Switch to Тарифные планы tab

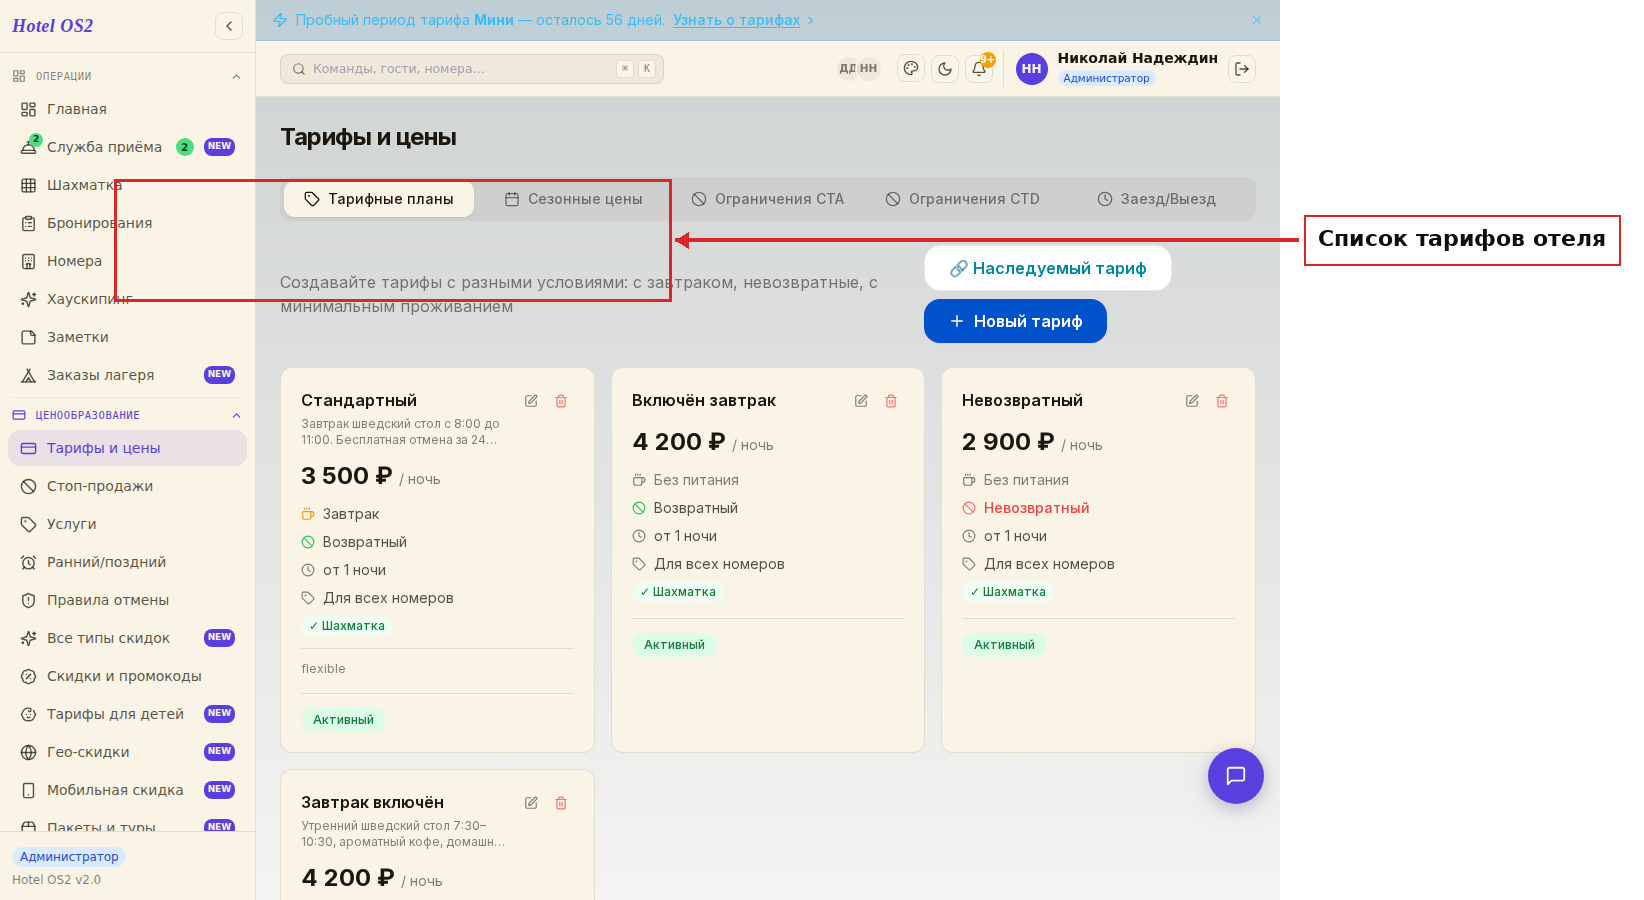[379, 199]
